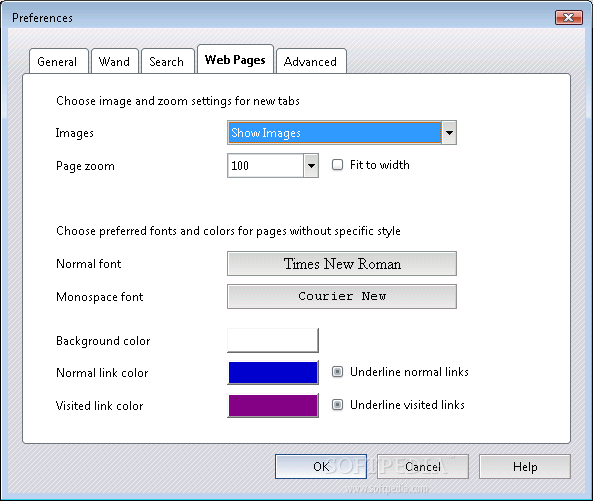Enable Fit to width checkbox
The image size is (593, 501).
point(337,165)
